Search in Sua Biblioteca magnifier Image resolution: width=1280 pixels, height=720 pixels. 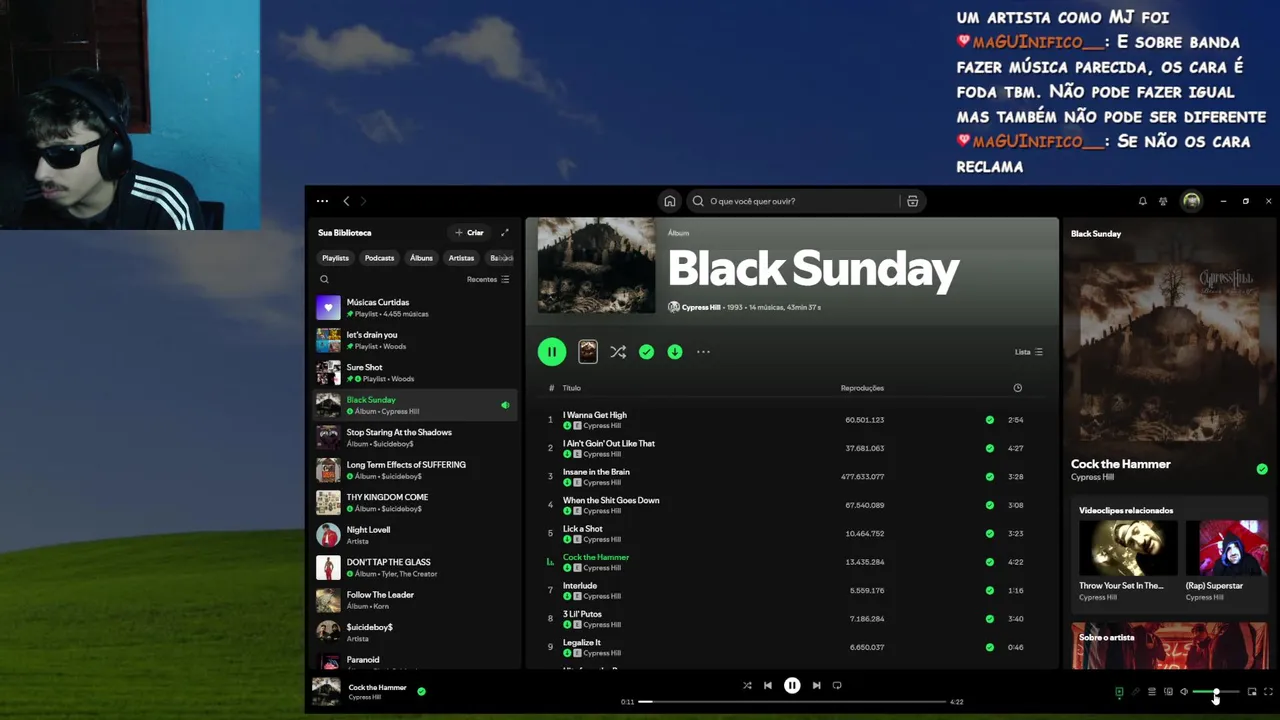pyautogui.click(x=324, y=279)
